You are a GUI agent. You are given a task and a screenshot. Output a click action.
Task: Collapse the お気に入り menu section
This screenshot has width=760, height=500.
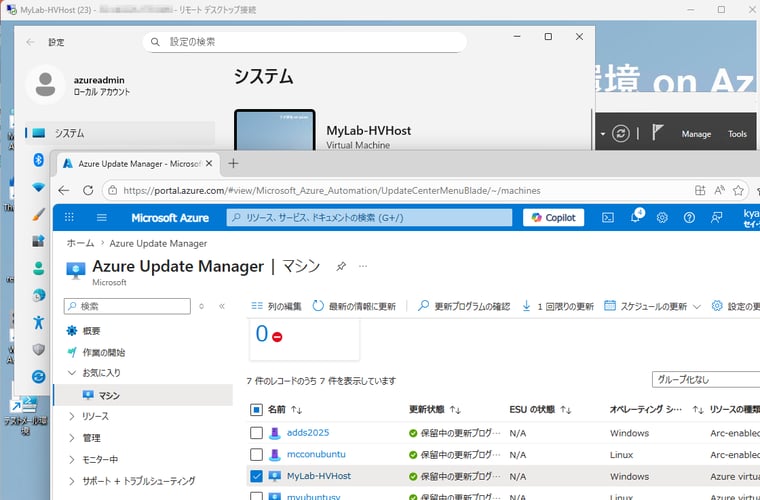72,373
